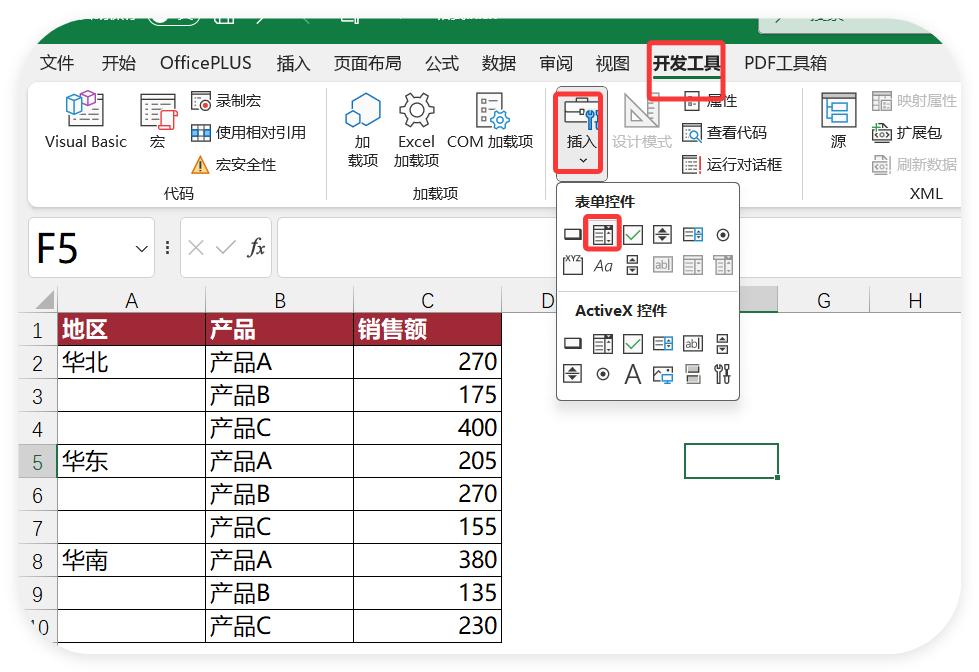
Task: Insert form control Combo Box
Action: pos(603,235)
